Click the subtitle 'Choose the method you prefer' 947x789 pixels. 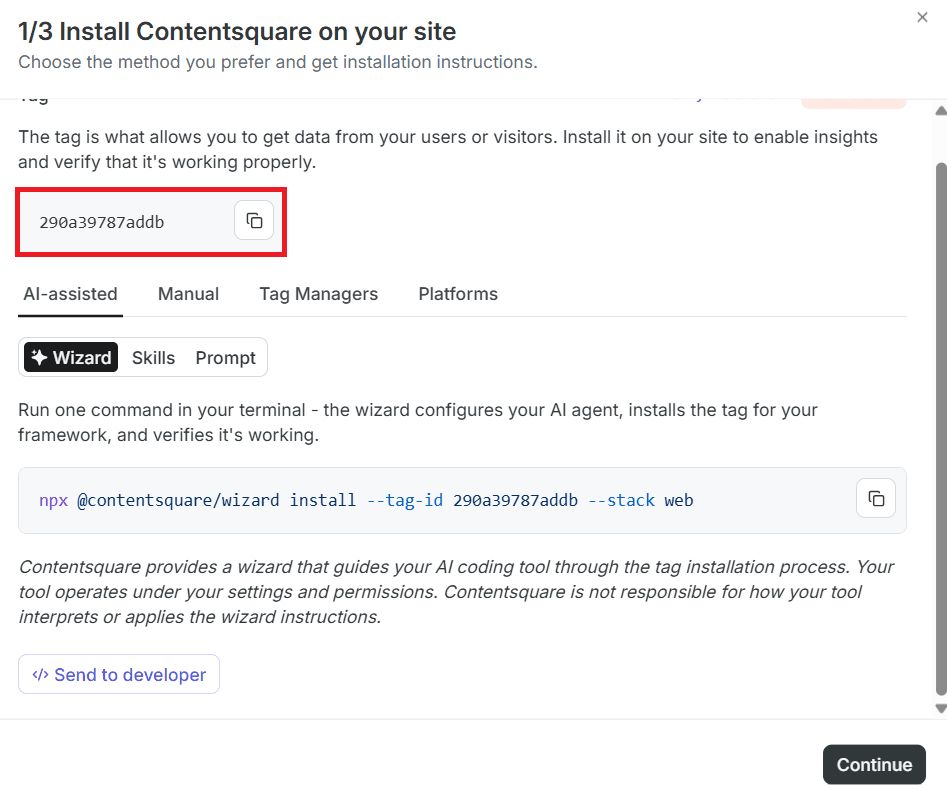coord(278,62)
